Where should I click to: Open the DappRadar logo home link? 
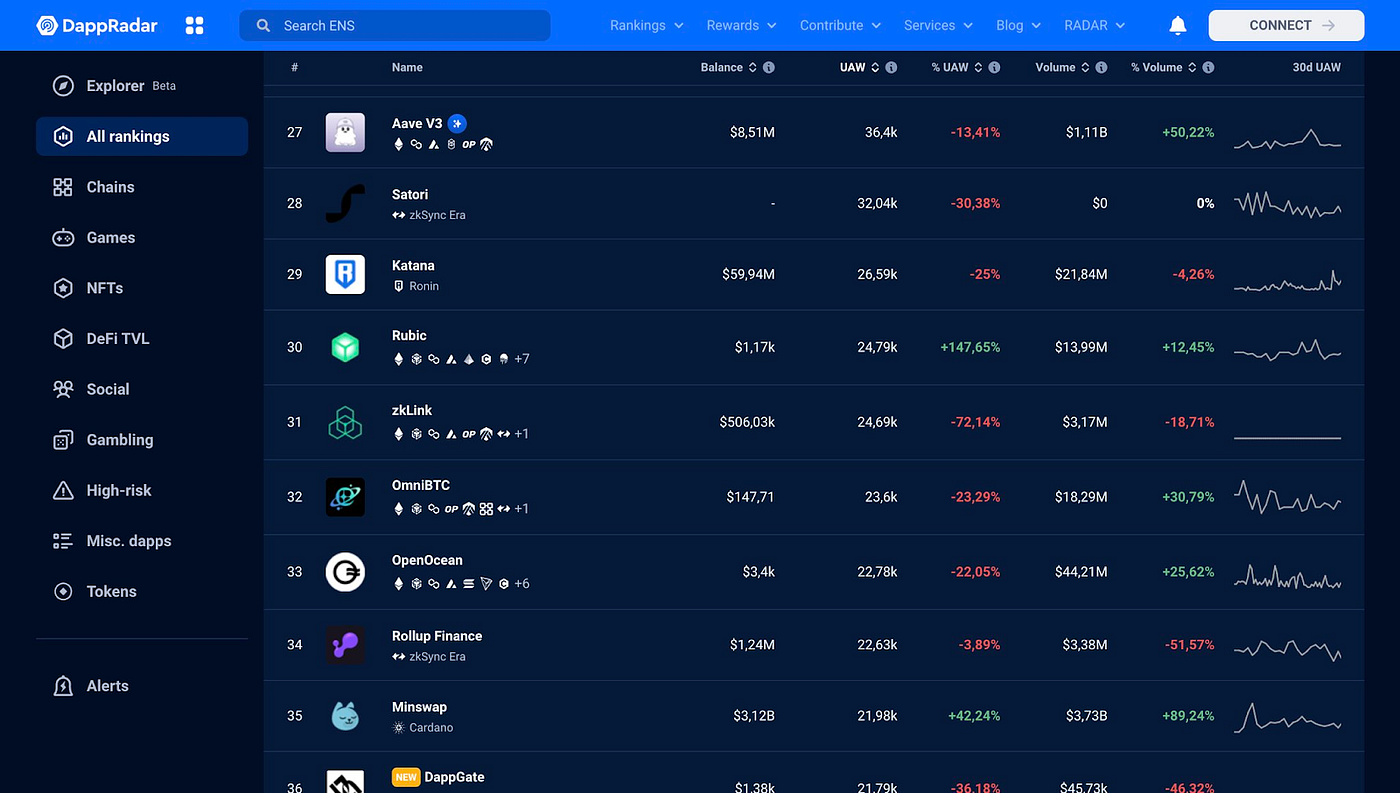point(97,25)
